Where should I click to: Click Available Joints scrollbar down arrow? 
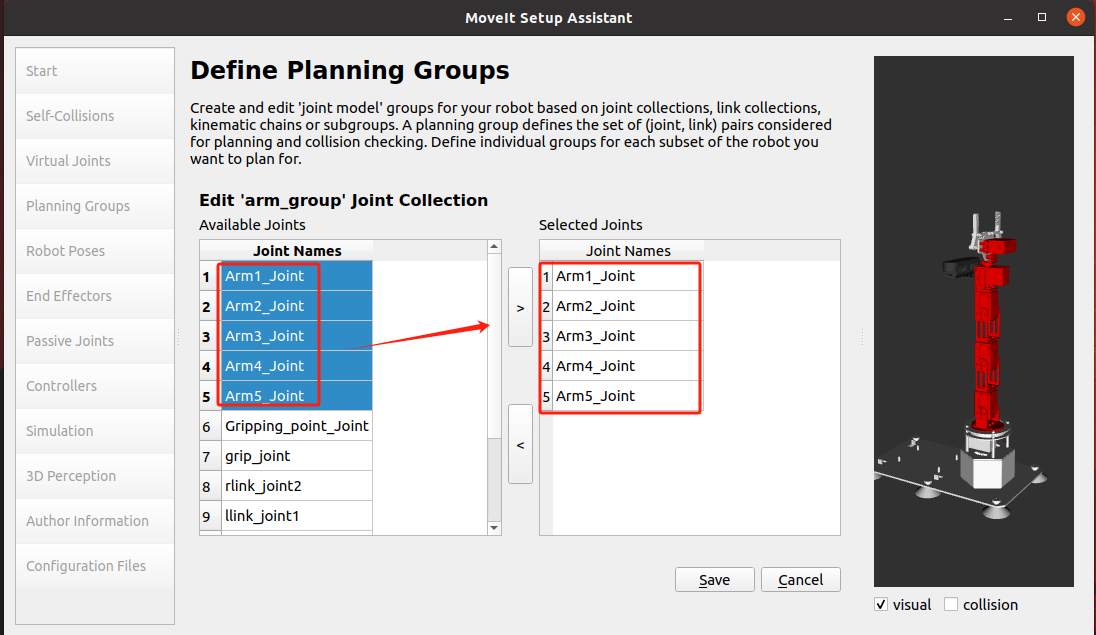coord(494,528)
